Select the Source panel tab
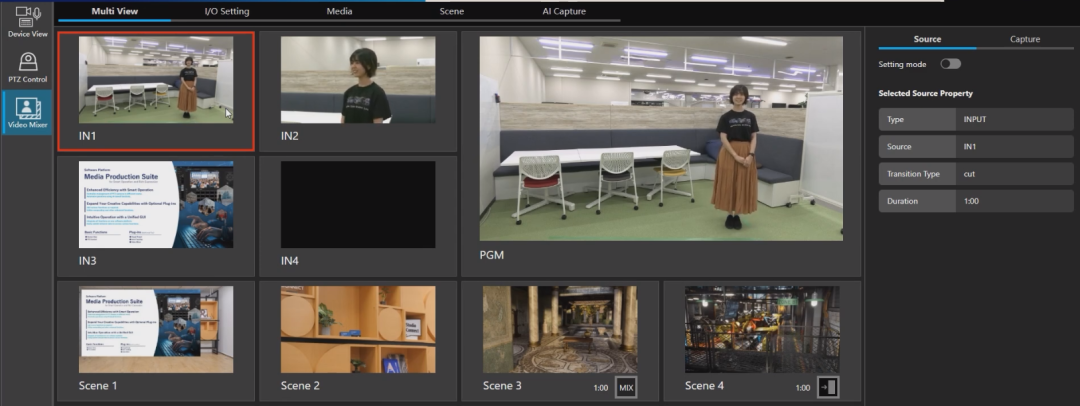This screenshot has height=406, width=1080. 927,39
